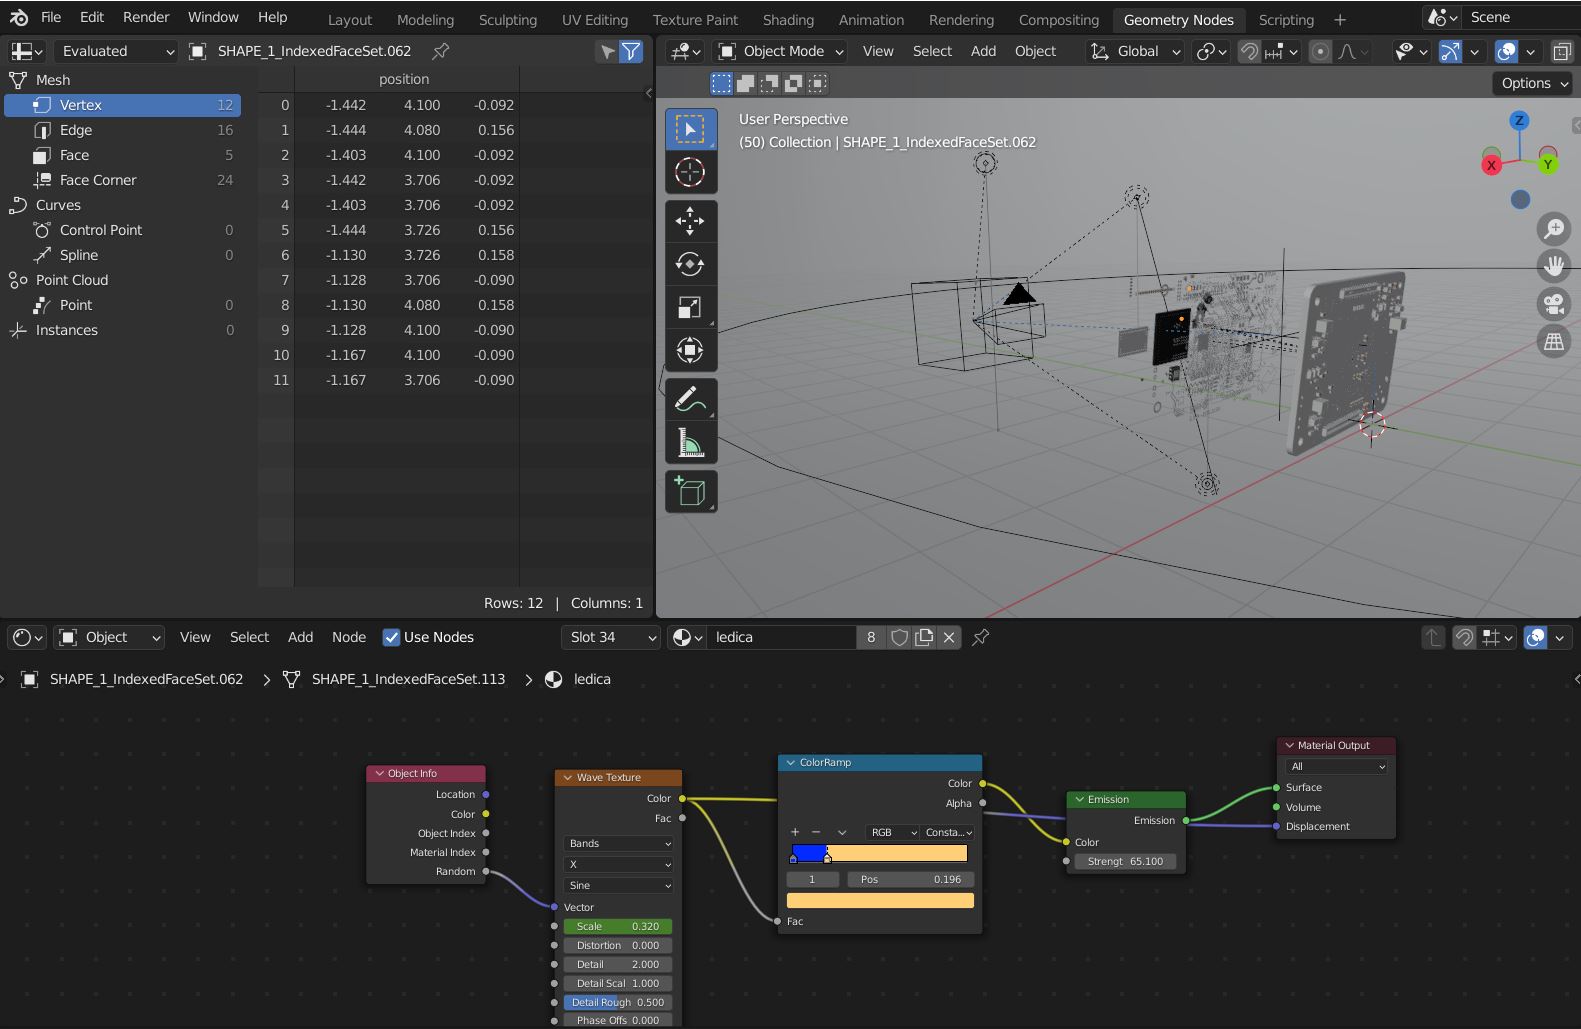This screenshot has height=1029, width=1581.
Task: Switch to the Shading workspace tab
Action: 788,20
